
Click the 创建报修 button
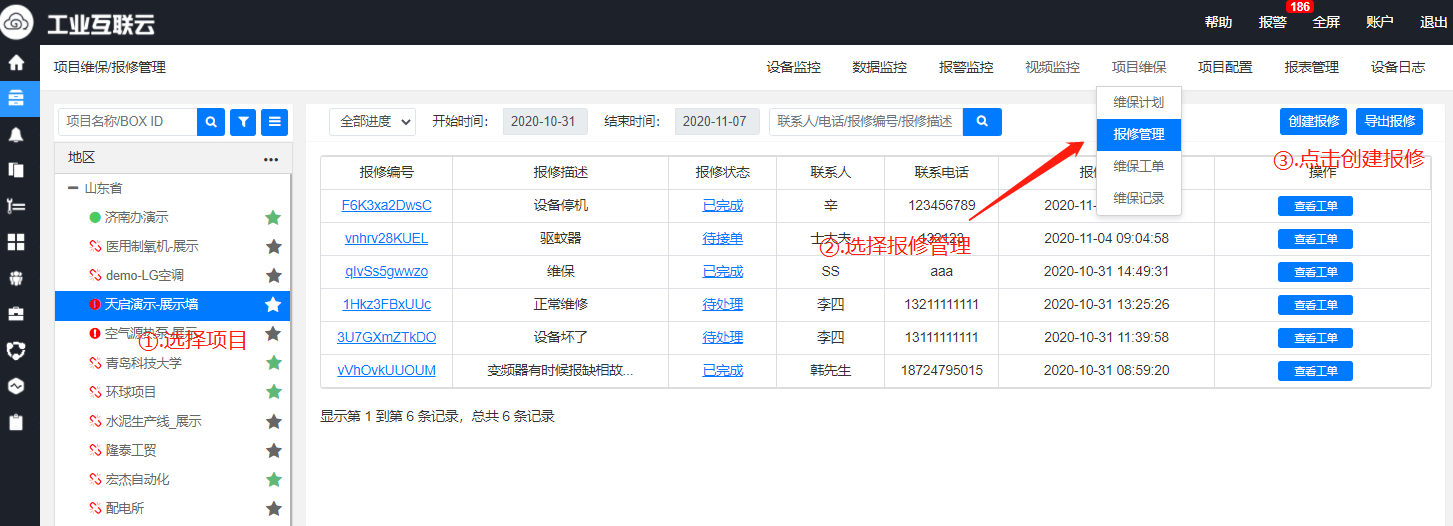tap(1314, 121)
